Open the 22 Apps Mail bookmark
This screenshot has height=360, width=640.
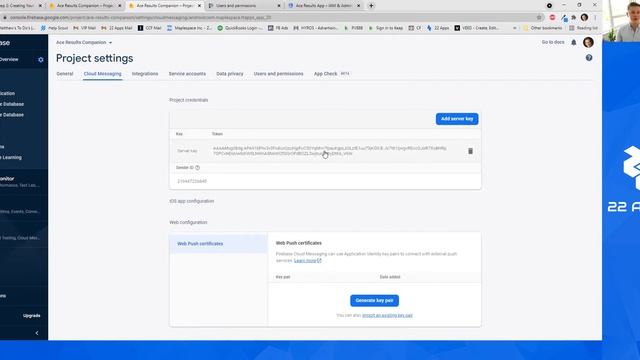point(117,28)
